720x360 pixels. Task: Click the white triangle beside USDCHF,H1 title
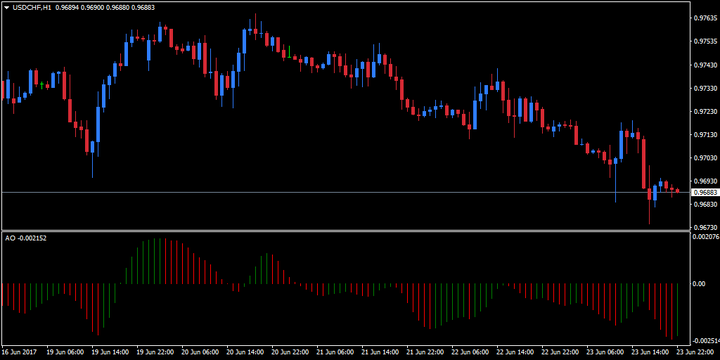tap(6, 8)
